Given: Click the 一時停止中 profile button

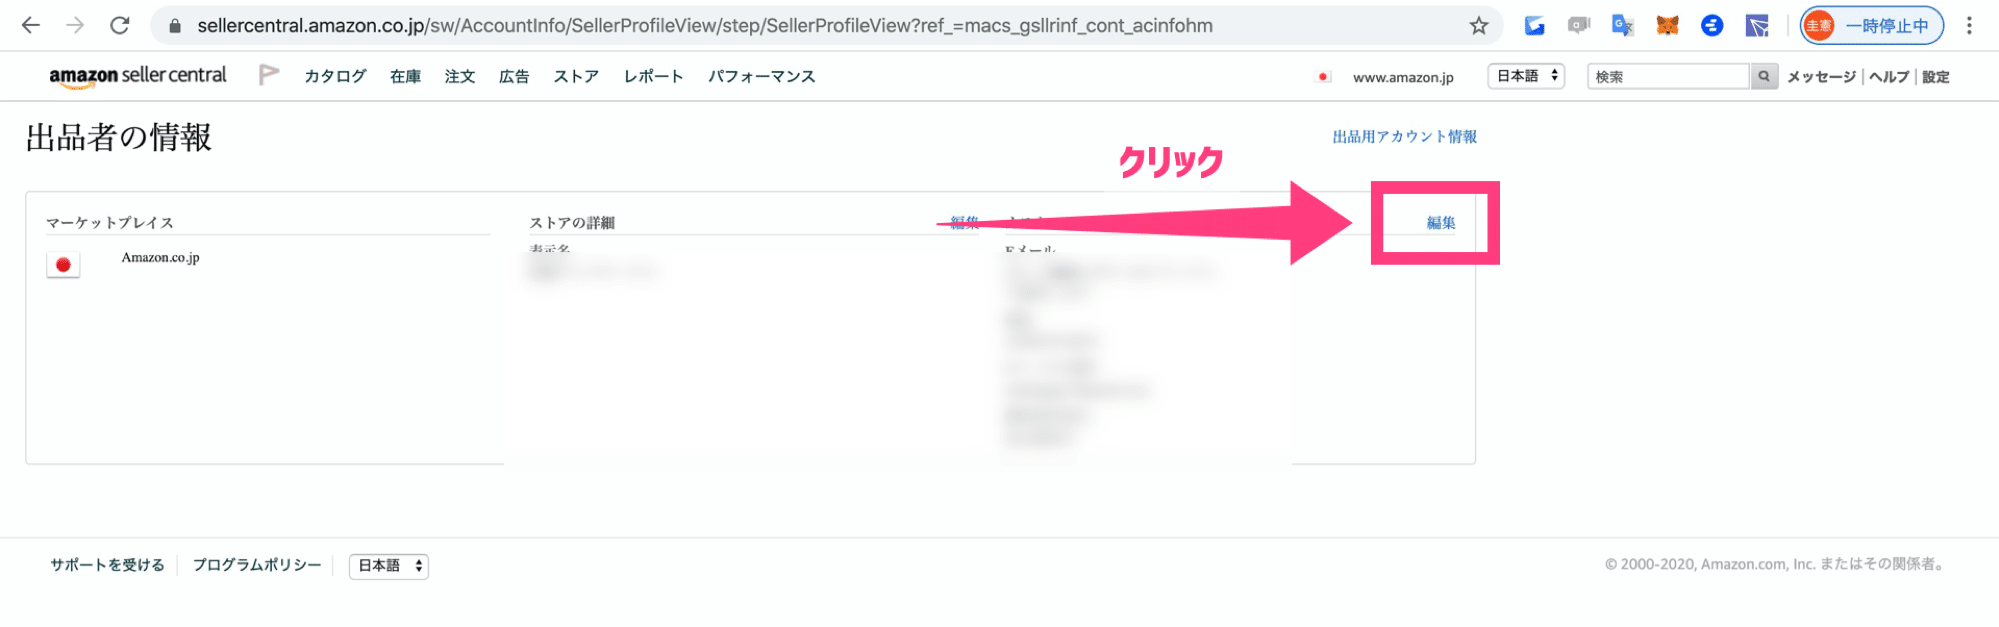Looking at the screenshot, I should tap(1872, 26).
